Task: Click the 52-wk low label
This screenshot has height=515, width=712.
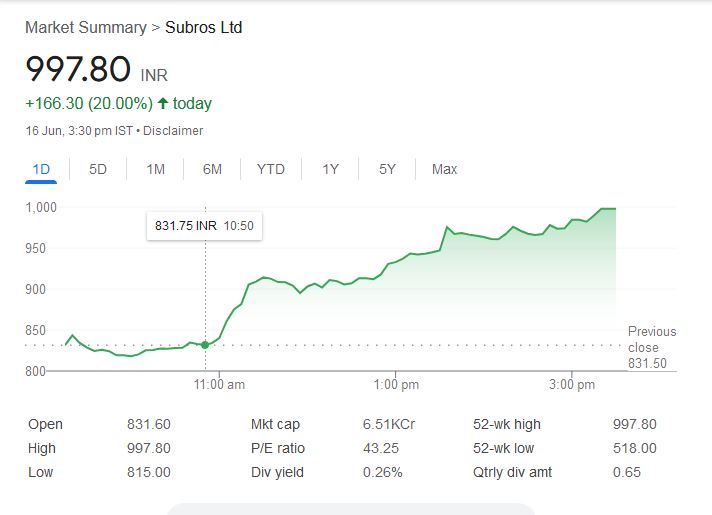Action: pyautogui.click(x=503, y=448)
